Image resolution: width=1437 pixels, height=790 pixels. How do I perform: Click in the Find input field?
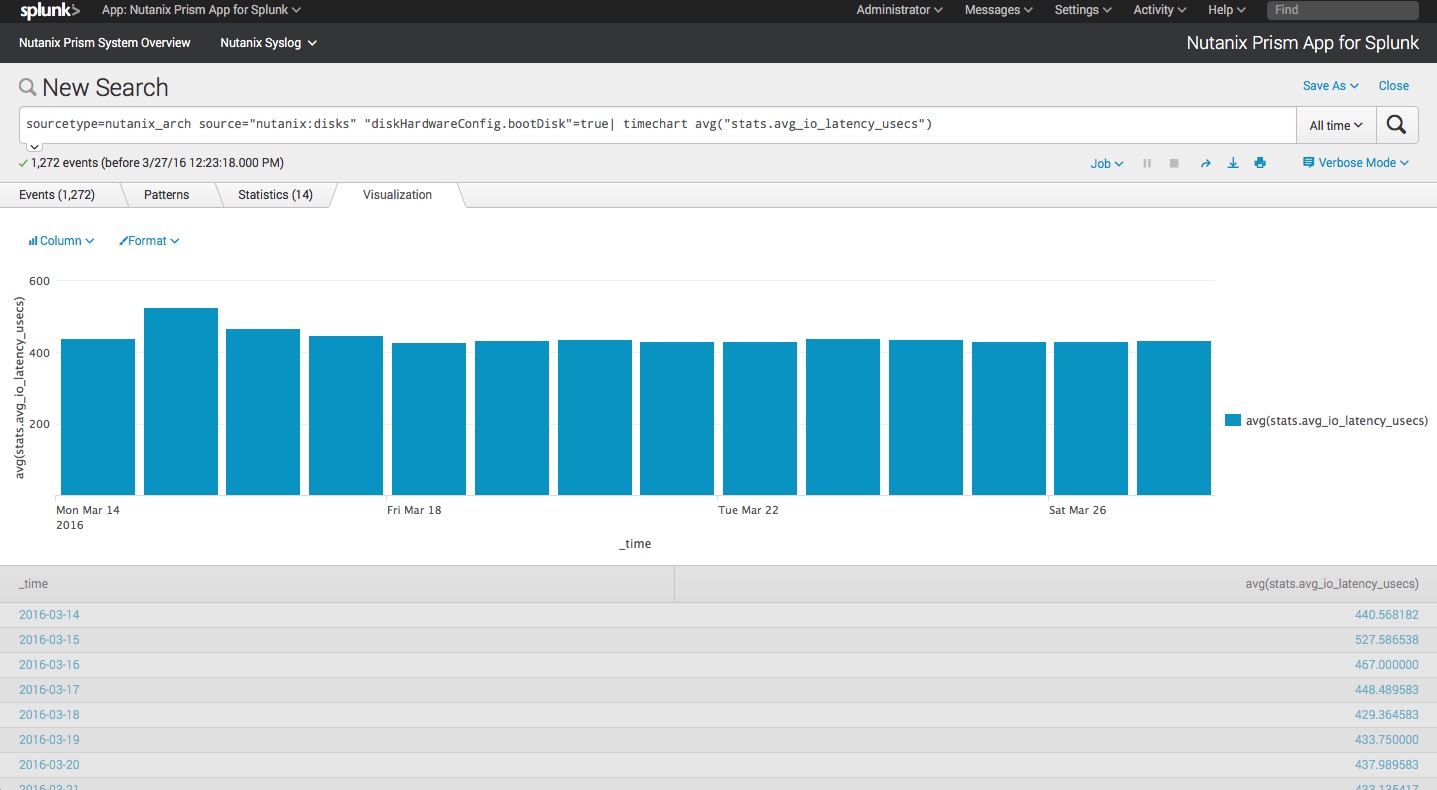coord(1342,10)
